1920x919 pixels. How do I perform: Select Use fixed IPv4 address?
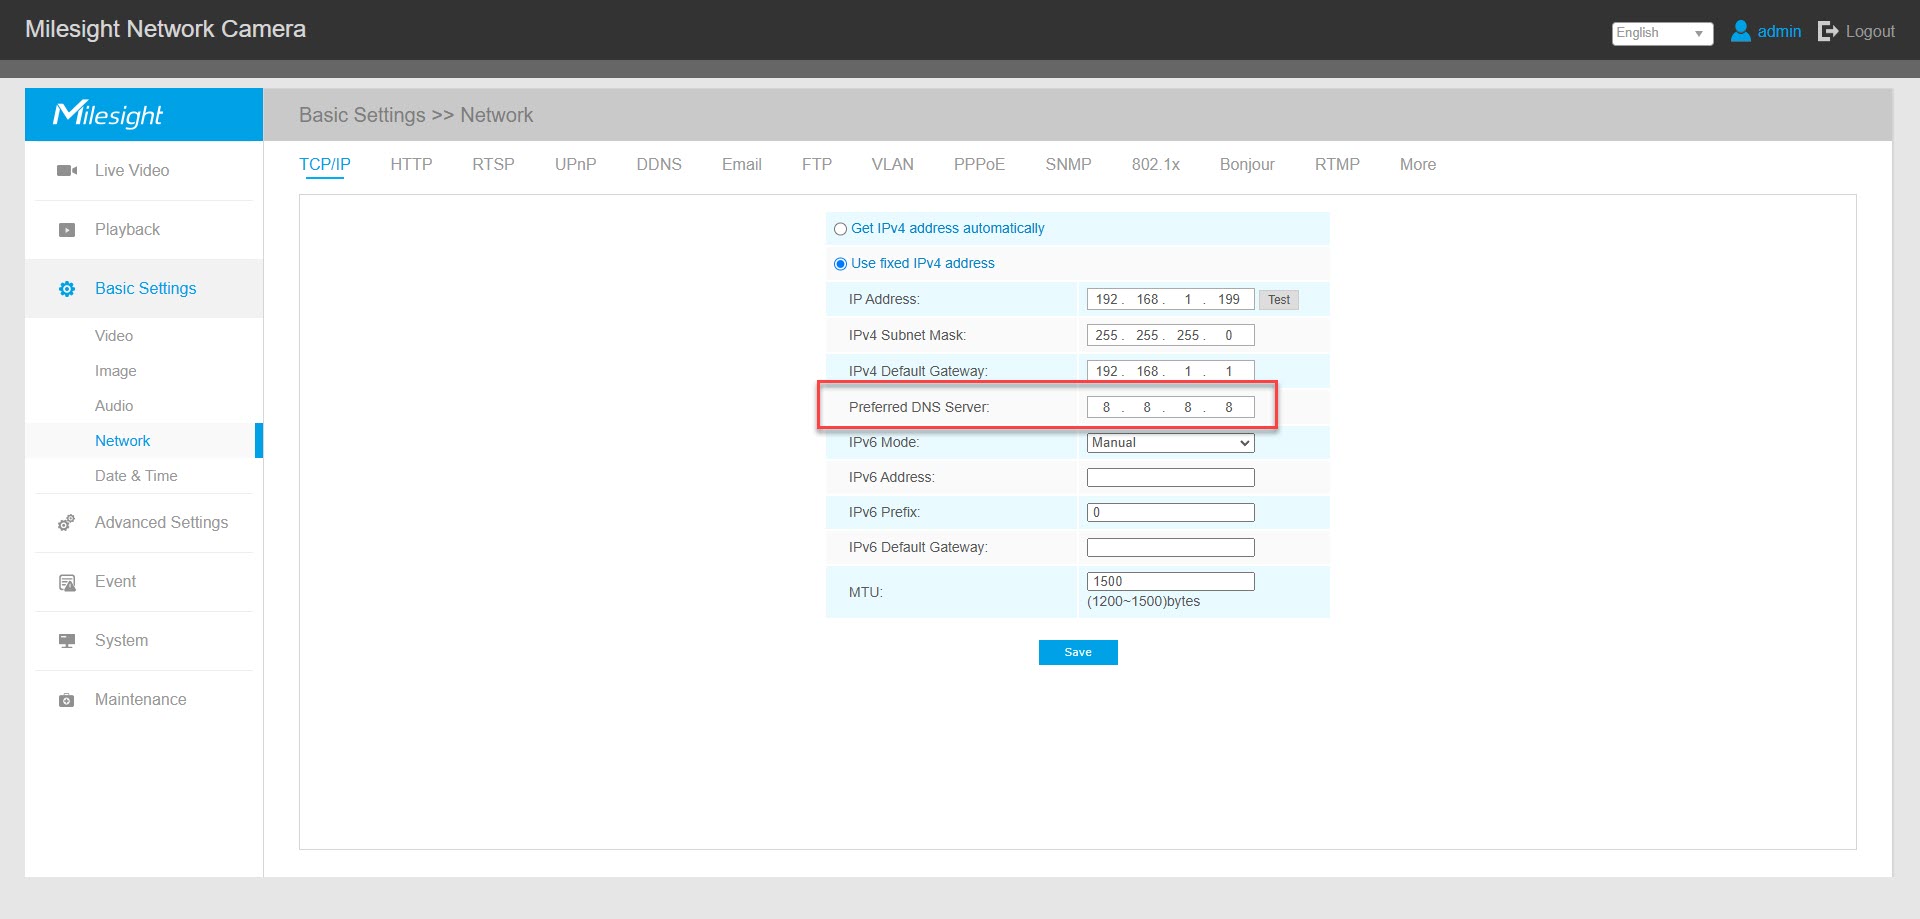coord(839,263)
